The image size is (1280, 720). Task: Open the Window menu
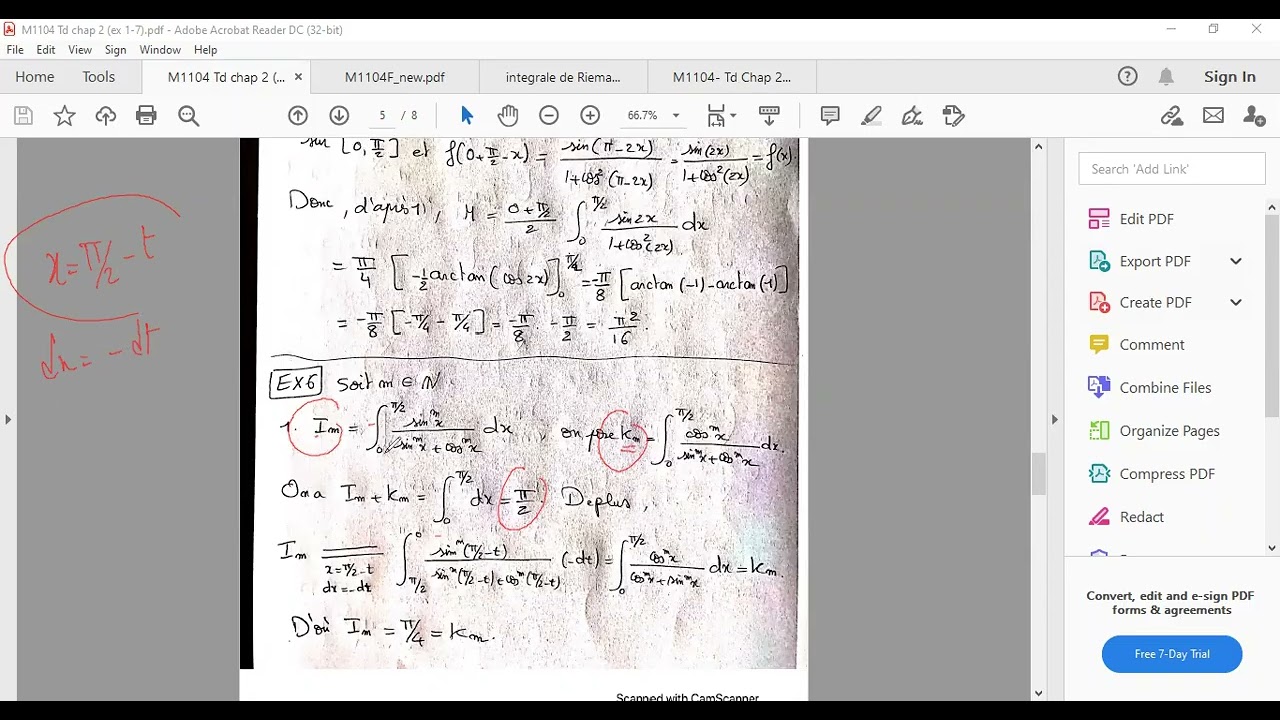pyautogui.click(x=160, y=50)
